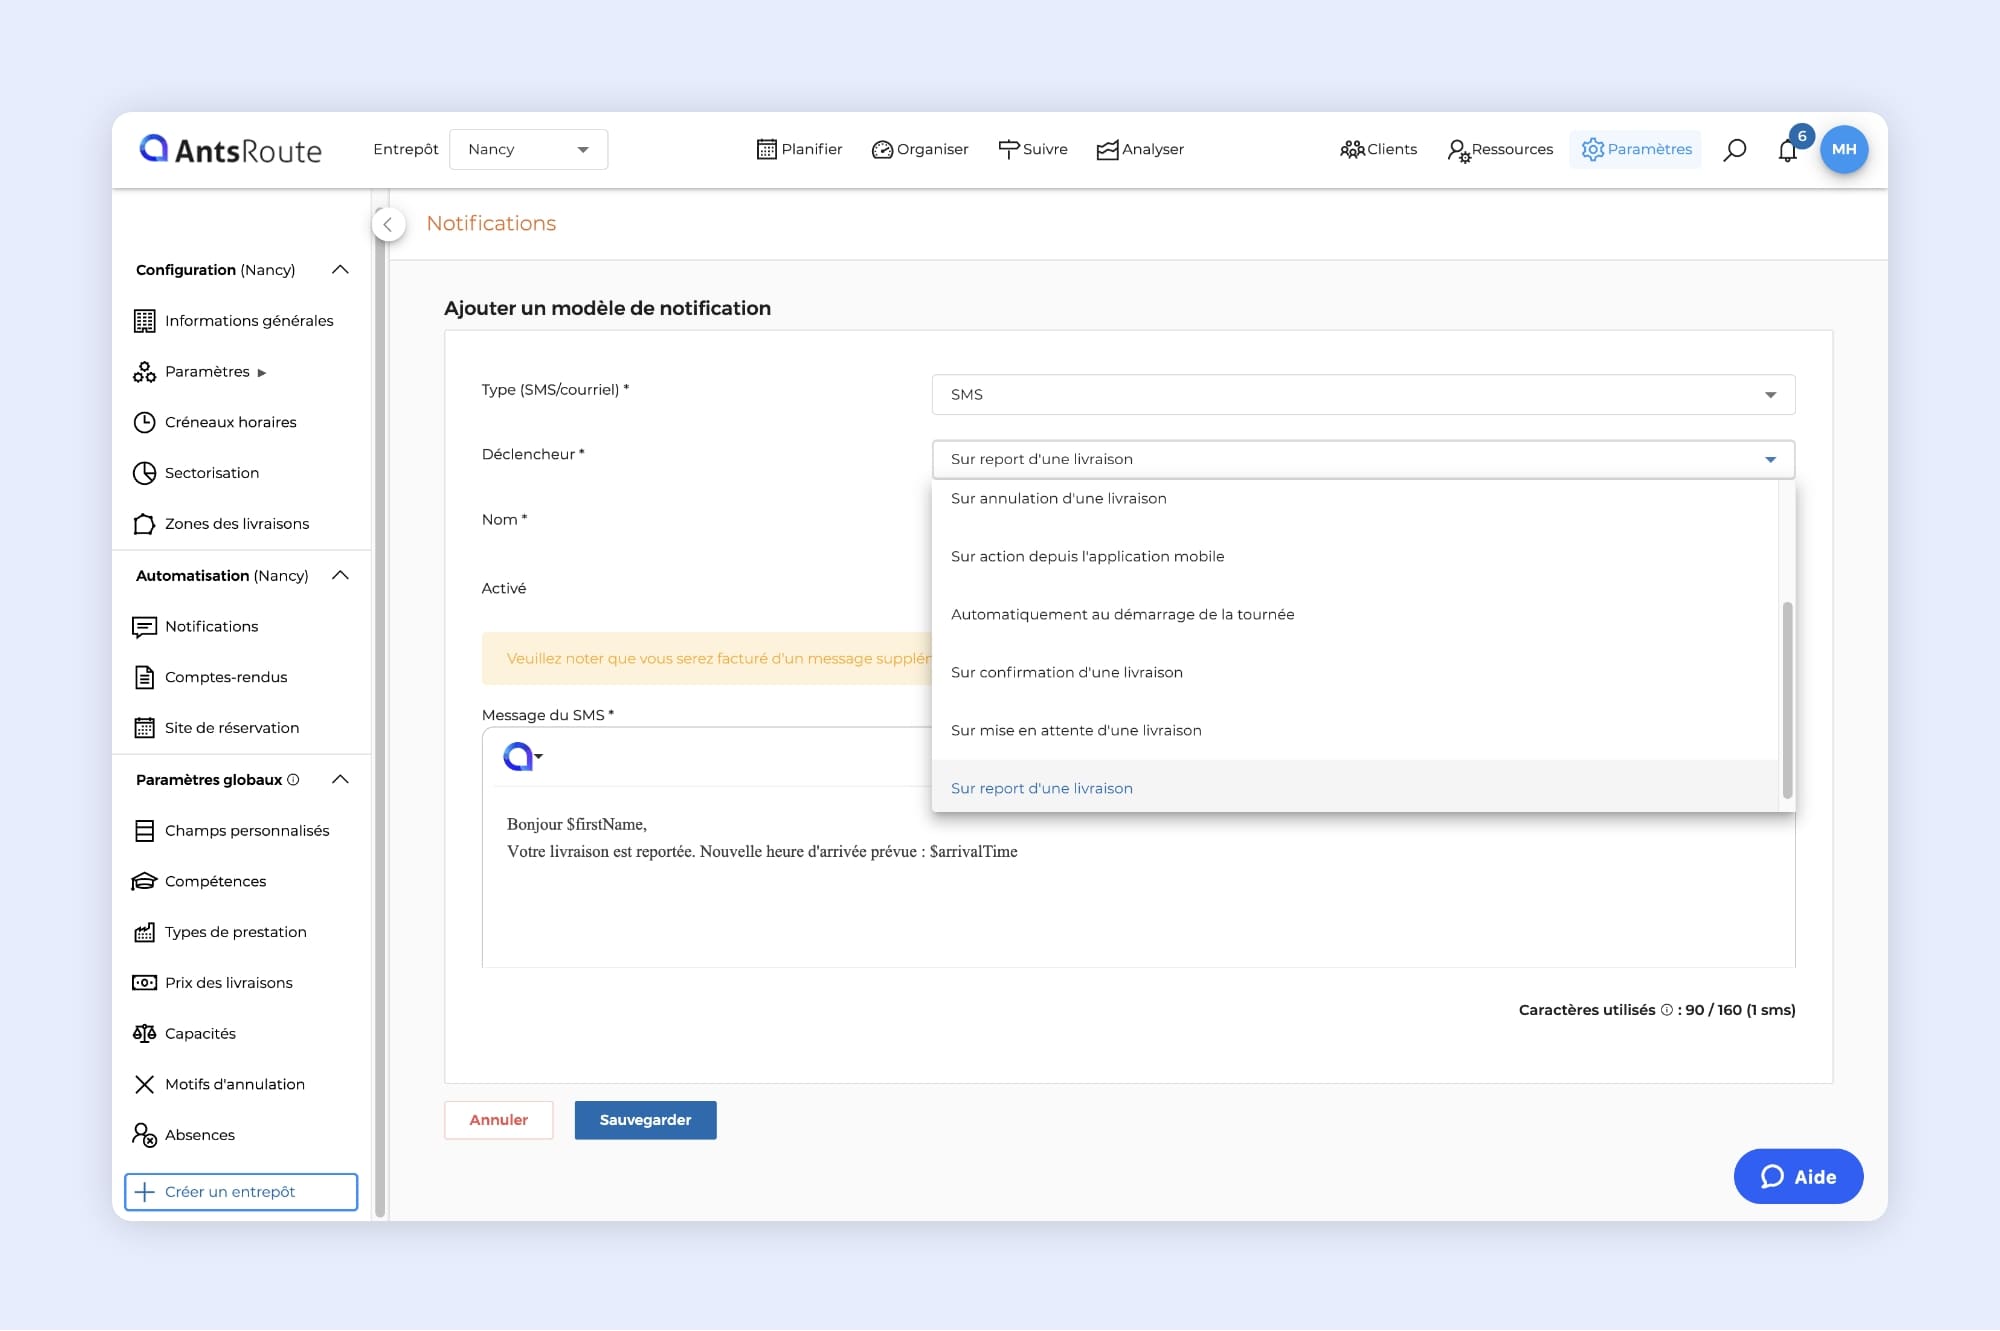Click the info icon next to Caractères utilisés

(1666, 1010)
